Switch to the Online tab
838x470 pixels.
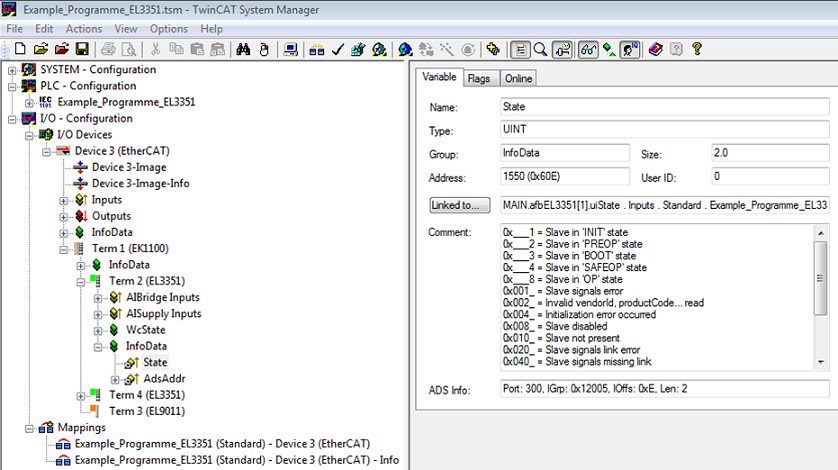(518, 79)
